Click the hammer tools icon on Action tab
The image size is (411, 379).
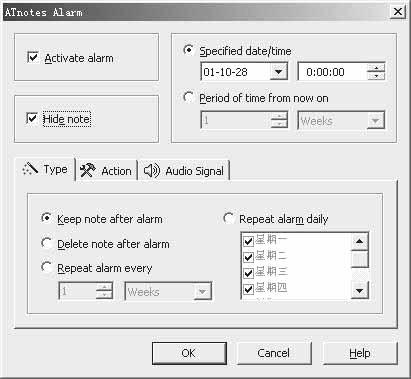tap(88, 170)
